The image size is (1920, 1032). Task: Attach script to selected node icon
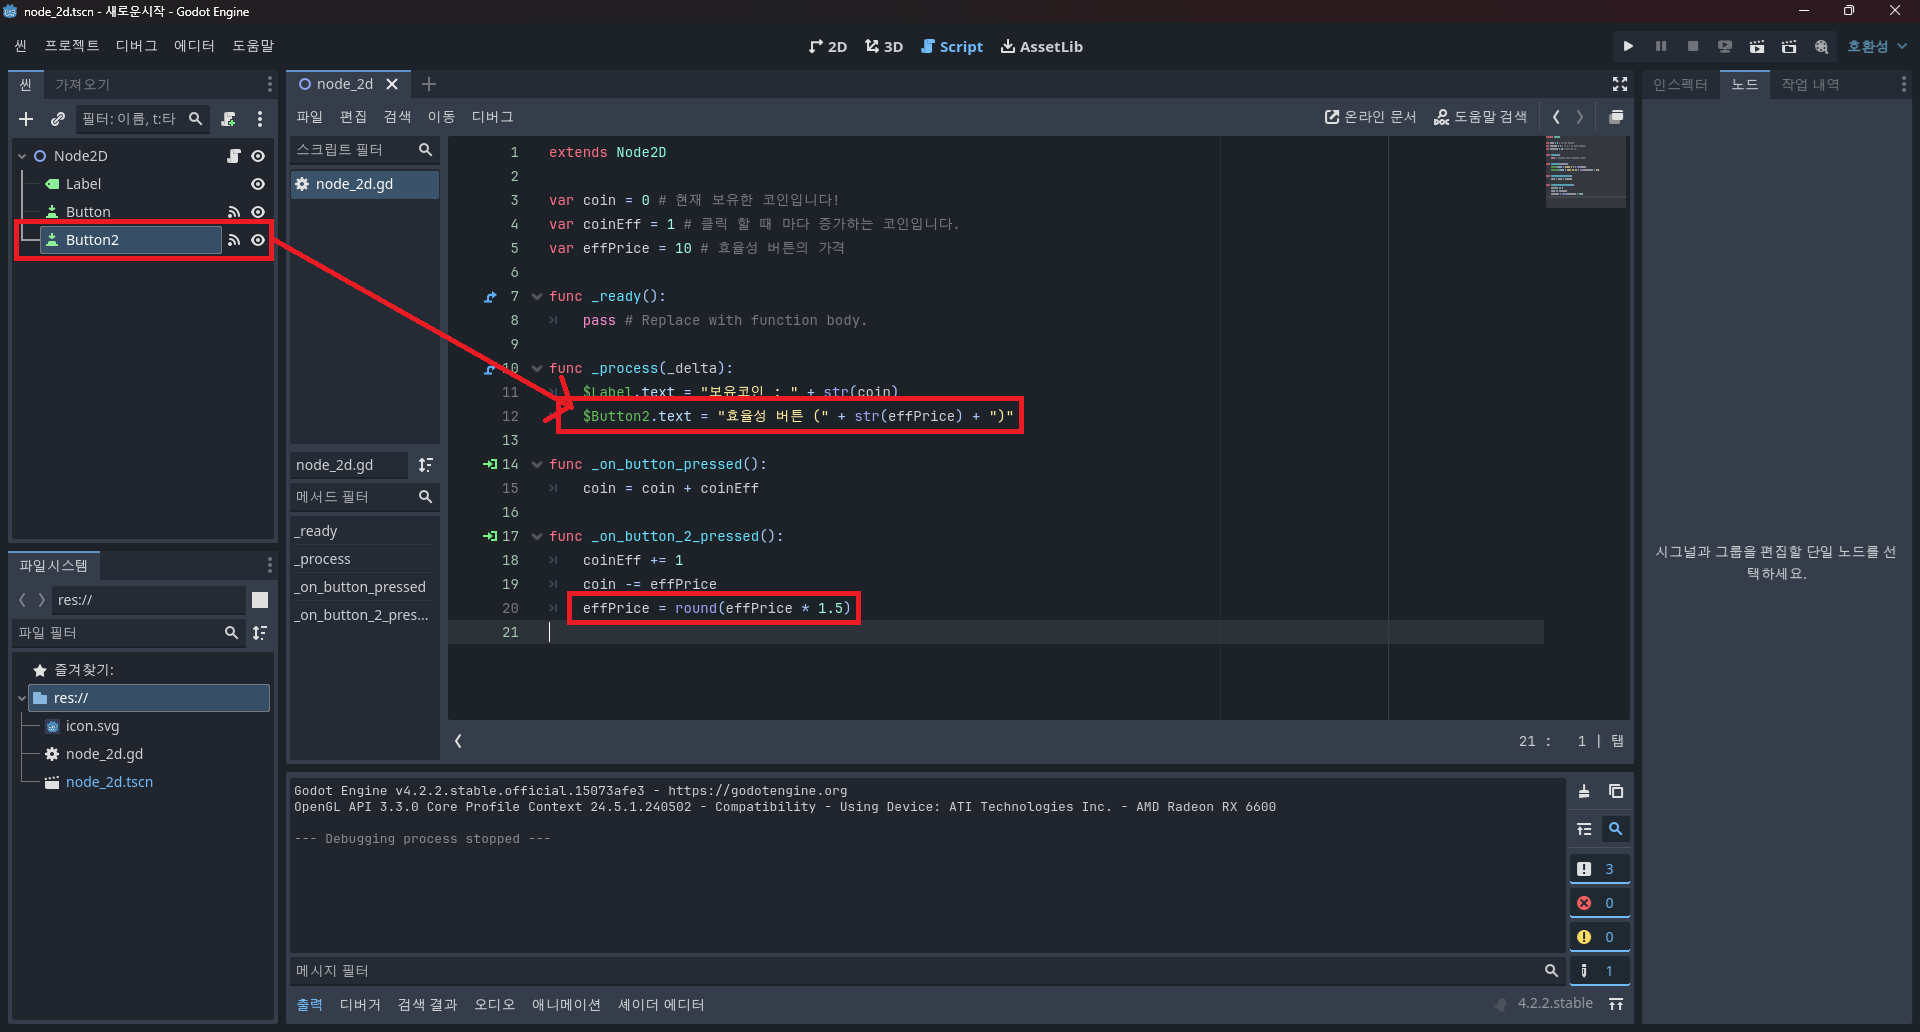[229, 119]
